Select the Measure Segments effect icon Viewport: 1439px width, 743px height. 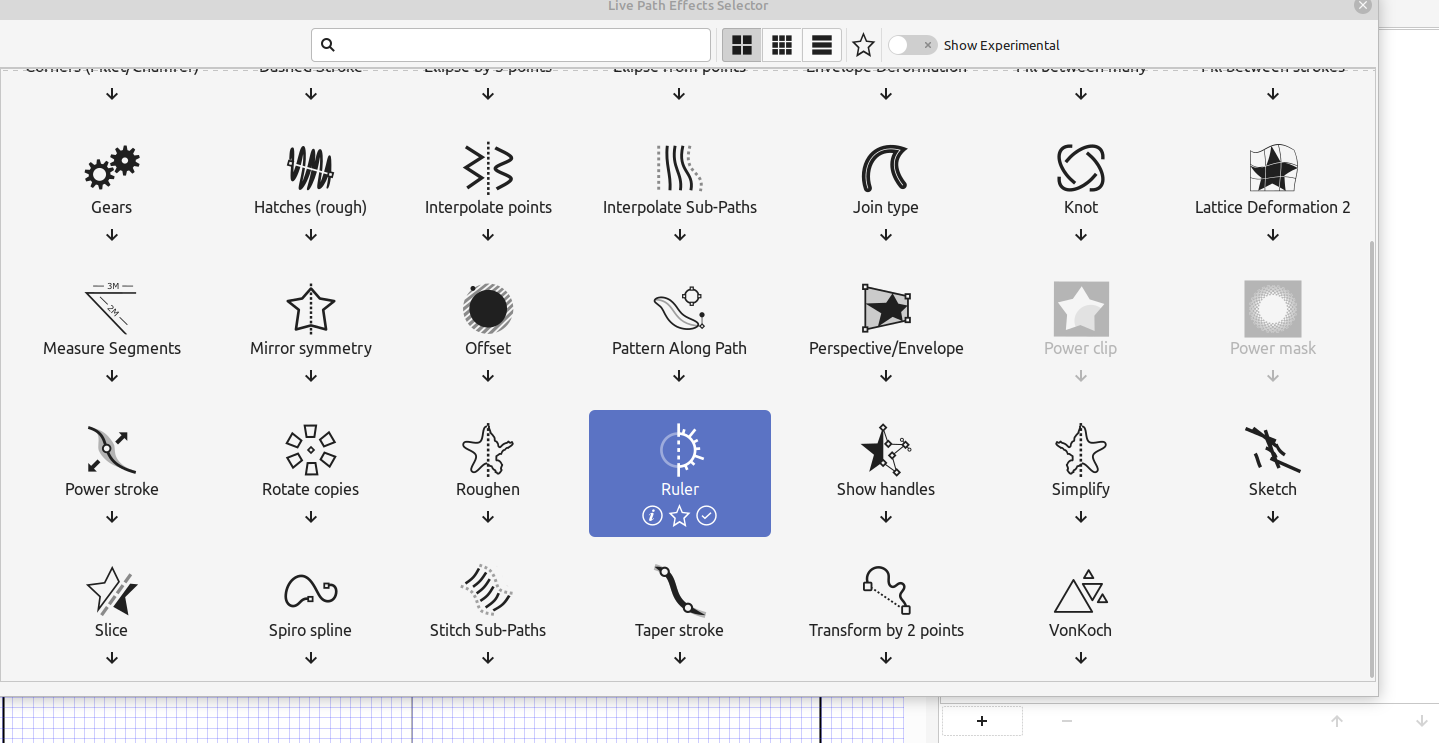112,308
